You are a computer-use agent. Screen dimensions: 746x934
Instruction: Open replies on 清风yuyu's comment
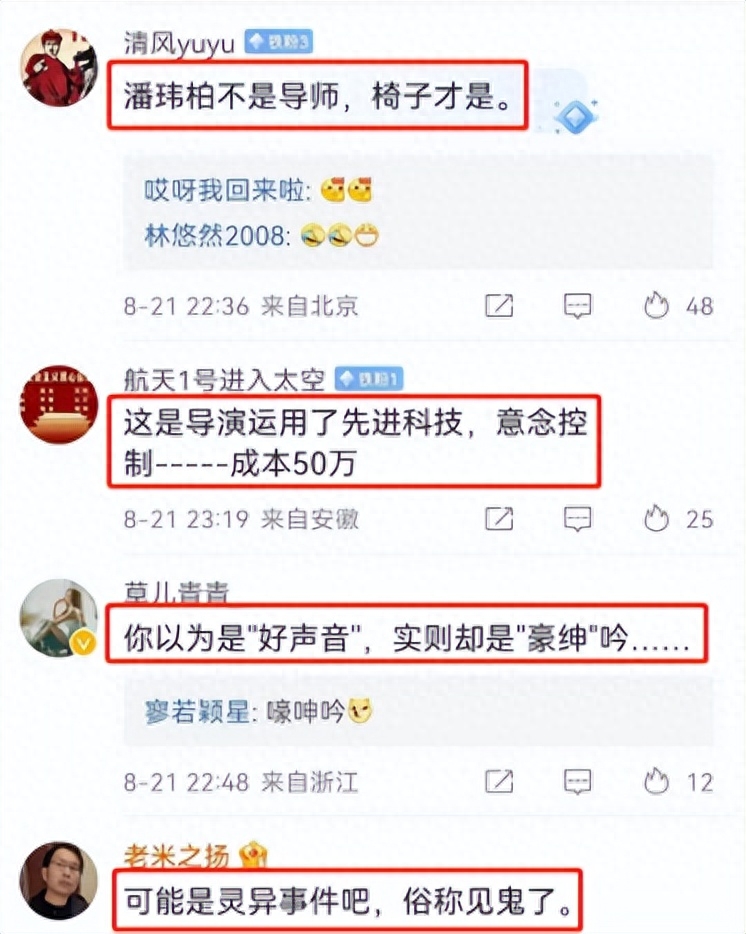(577, 306)
